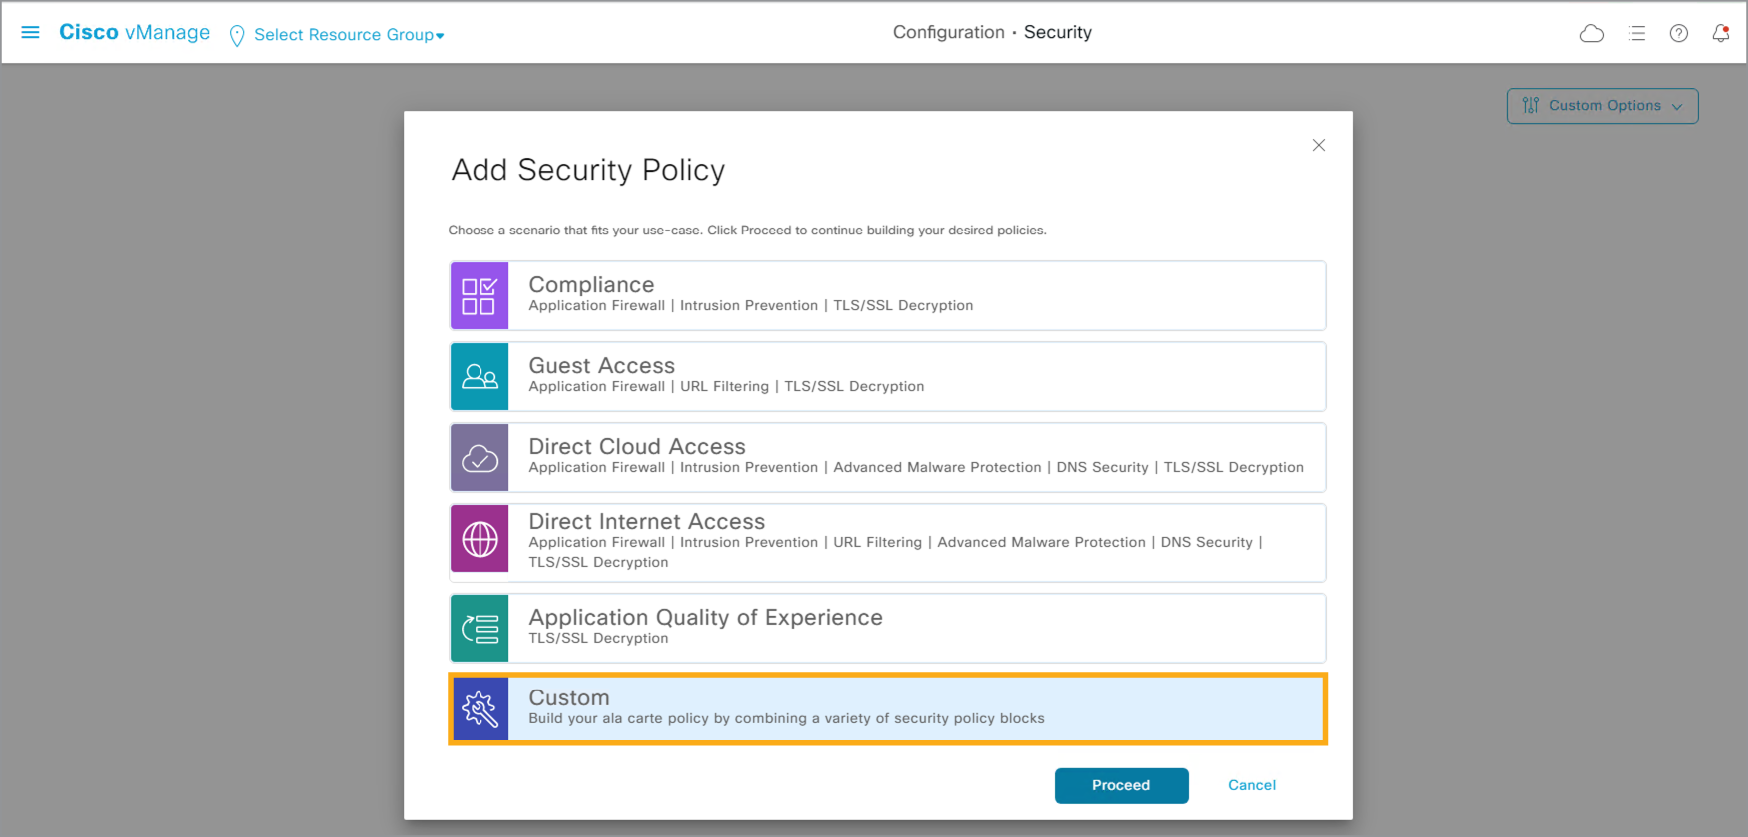Click Custom's 'Build your ala carte policy' description
The width and height of the screenshot is (1748, 837).
[x=786, y=719]
